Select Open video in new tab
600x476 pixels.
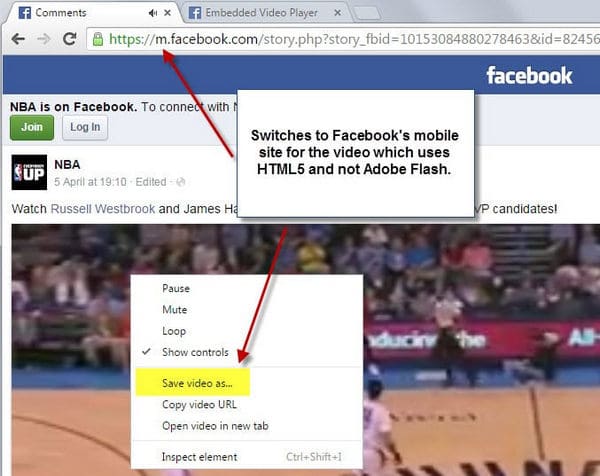[215, 426]
